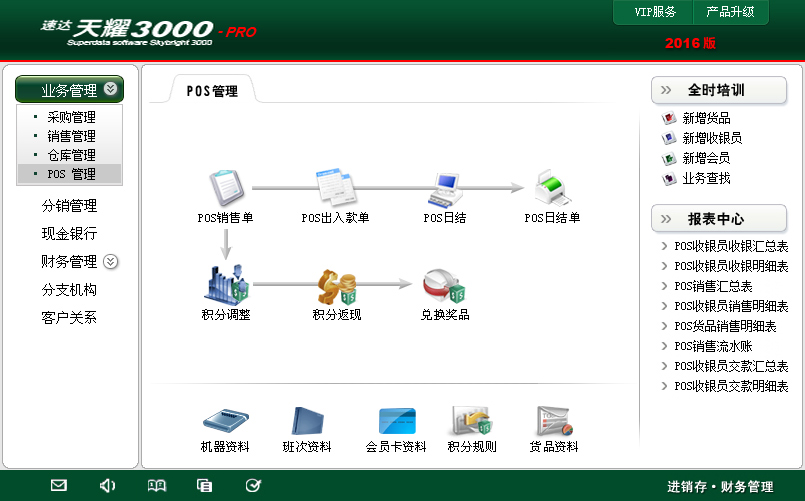Click chevron beside POS销售流水账

664,346
